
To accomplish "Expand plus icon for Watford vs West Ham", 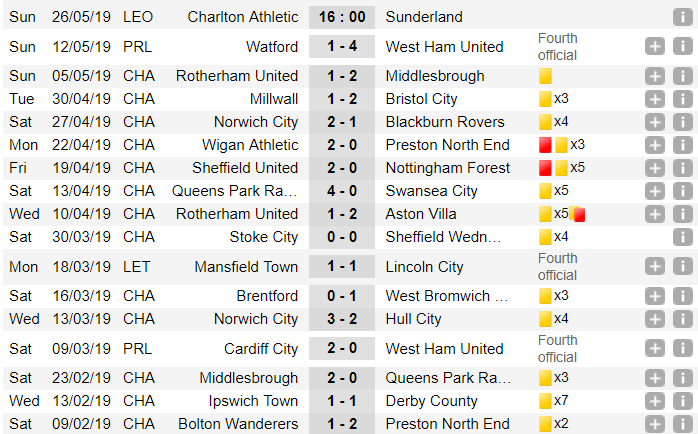I will (x=654, y=46).
